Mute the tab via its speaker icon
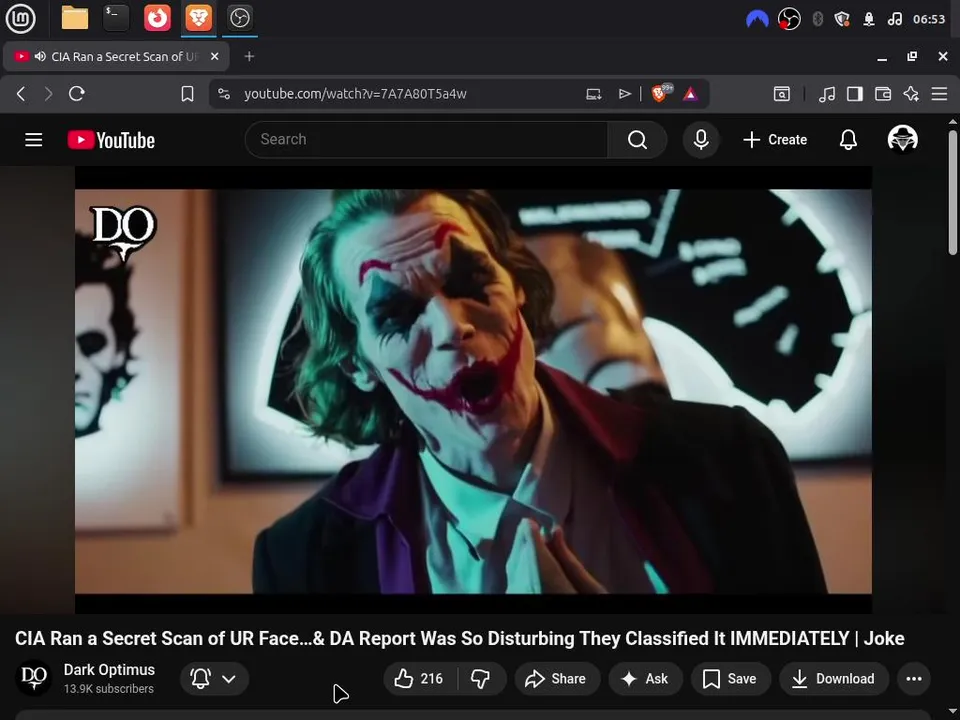 click(x=40, y=56)
